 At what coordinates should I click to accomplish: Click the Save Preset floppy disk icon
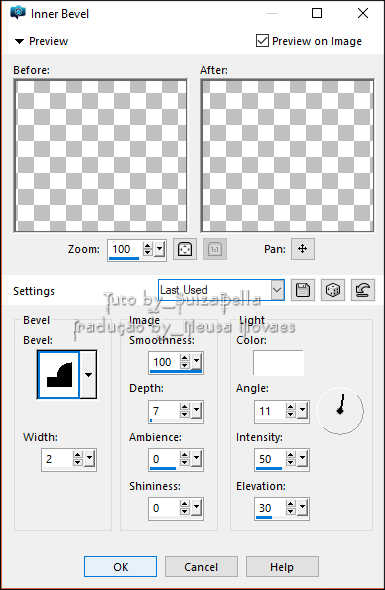pyautogui.click(x=303, y=290)
